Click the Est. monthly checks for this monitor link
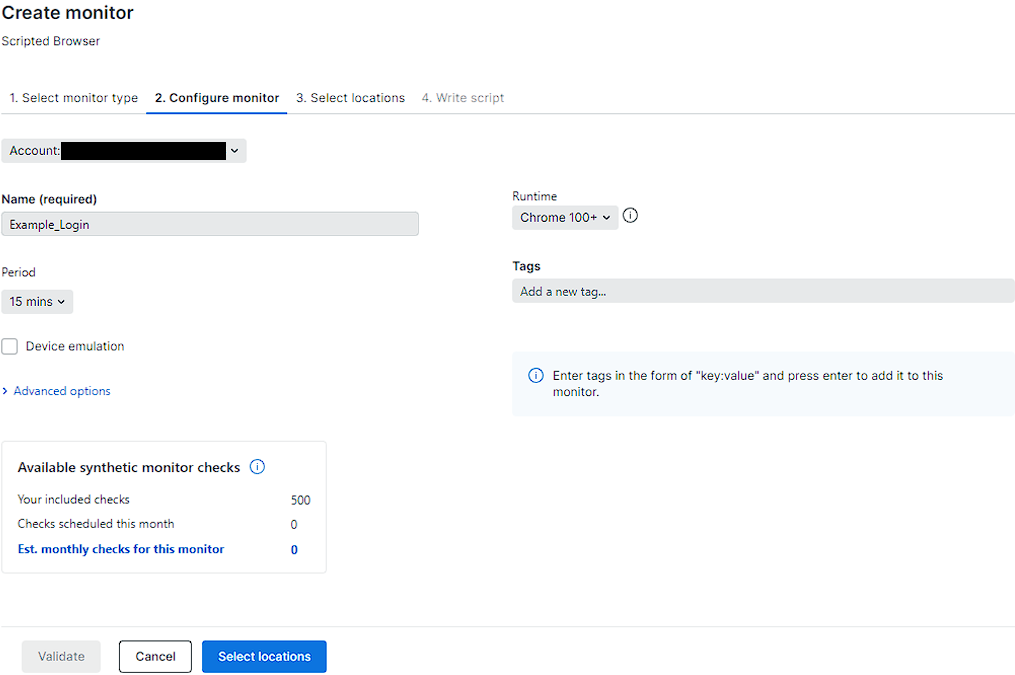This screenshot has height=675, width=1015. 120,549
